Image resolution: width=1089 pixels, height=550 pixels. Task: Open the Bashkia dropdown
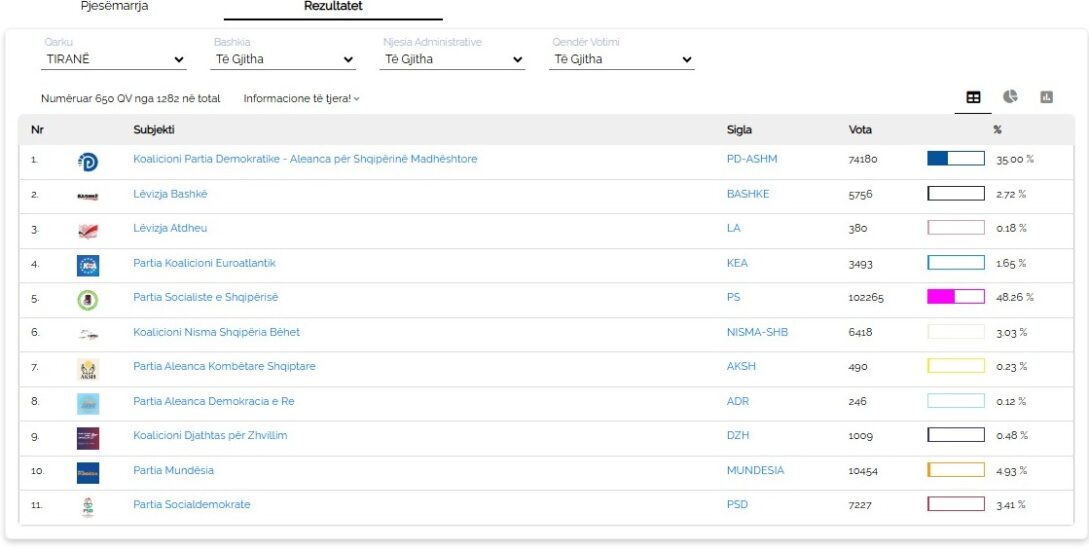[284, 60]
